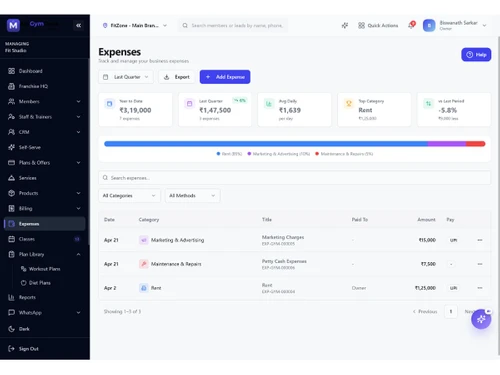Open user profile dropdown chevron
This screenshot has height=375, width=500.
[x=484, y=25]
